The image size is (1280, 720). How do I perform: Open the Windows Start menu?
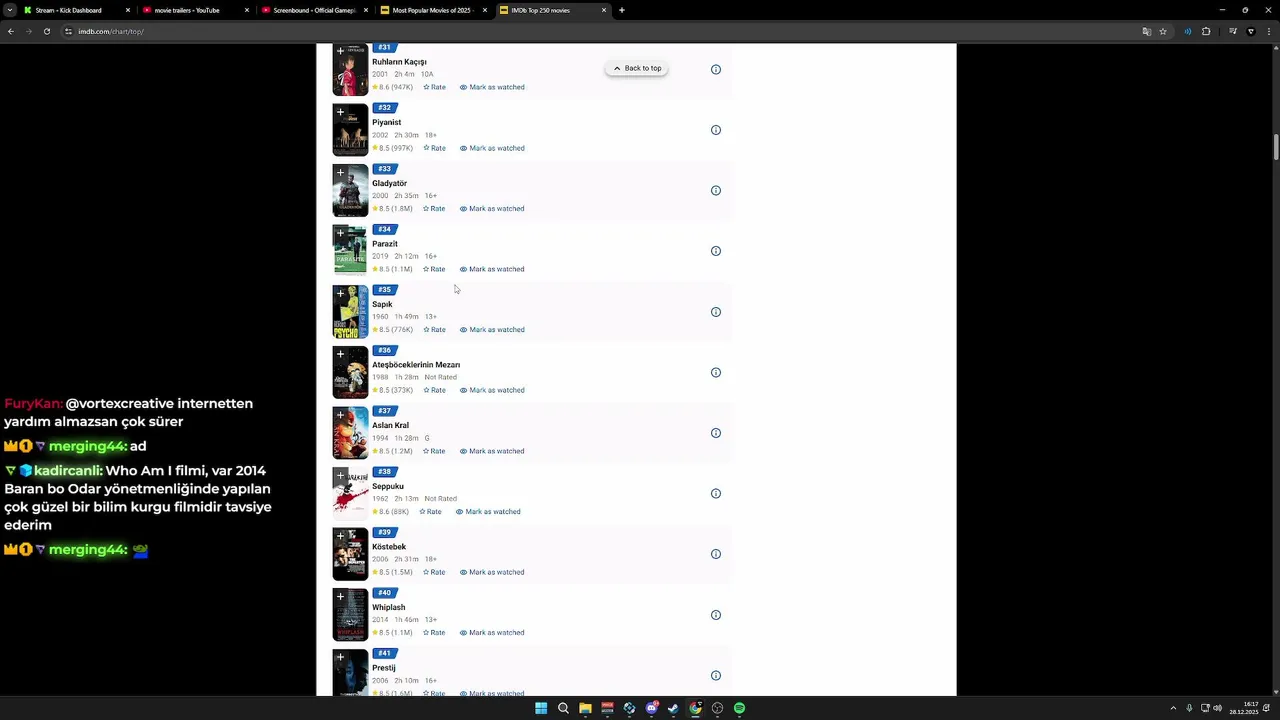click(541, 708)
